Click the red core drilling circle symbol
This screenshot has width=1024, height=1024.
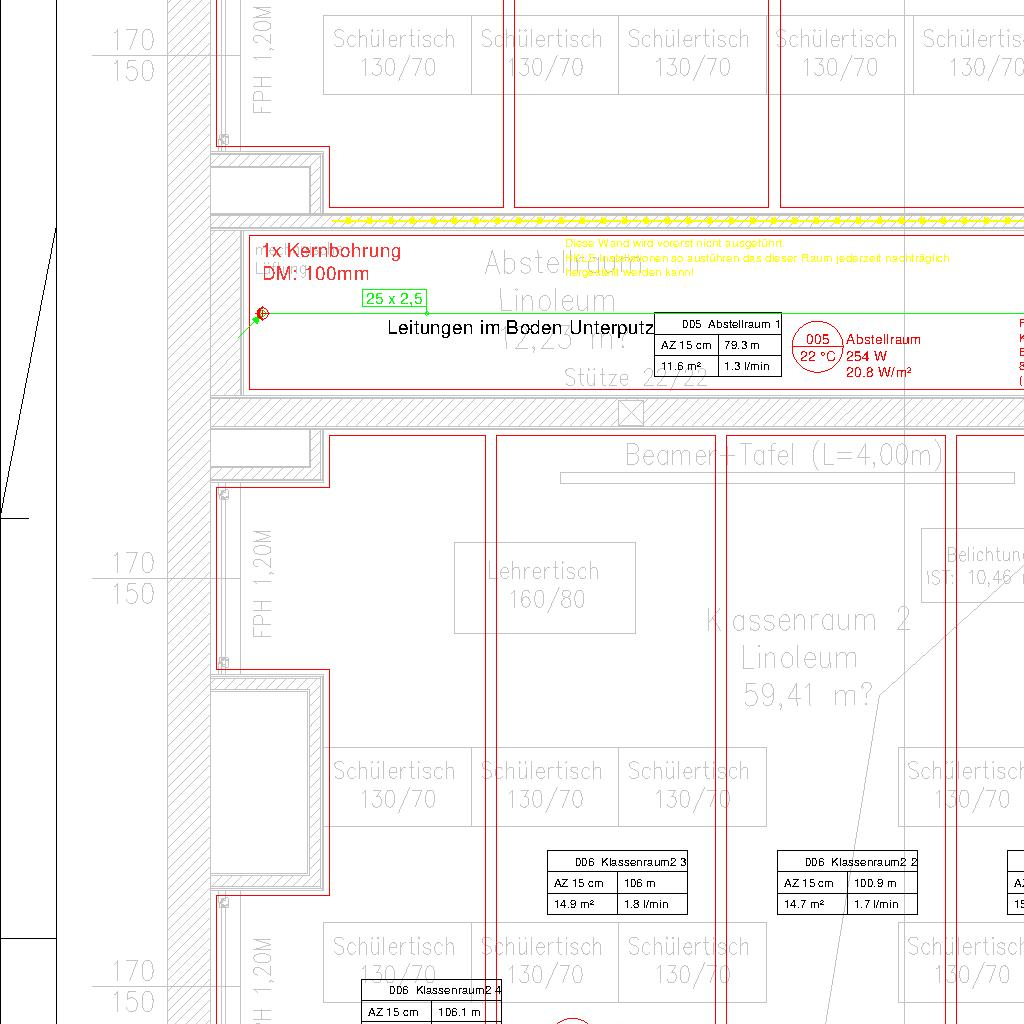tap(263, 314)
